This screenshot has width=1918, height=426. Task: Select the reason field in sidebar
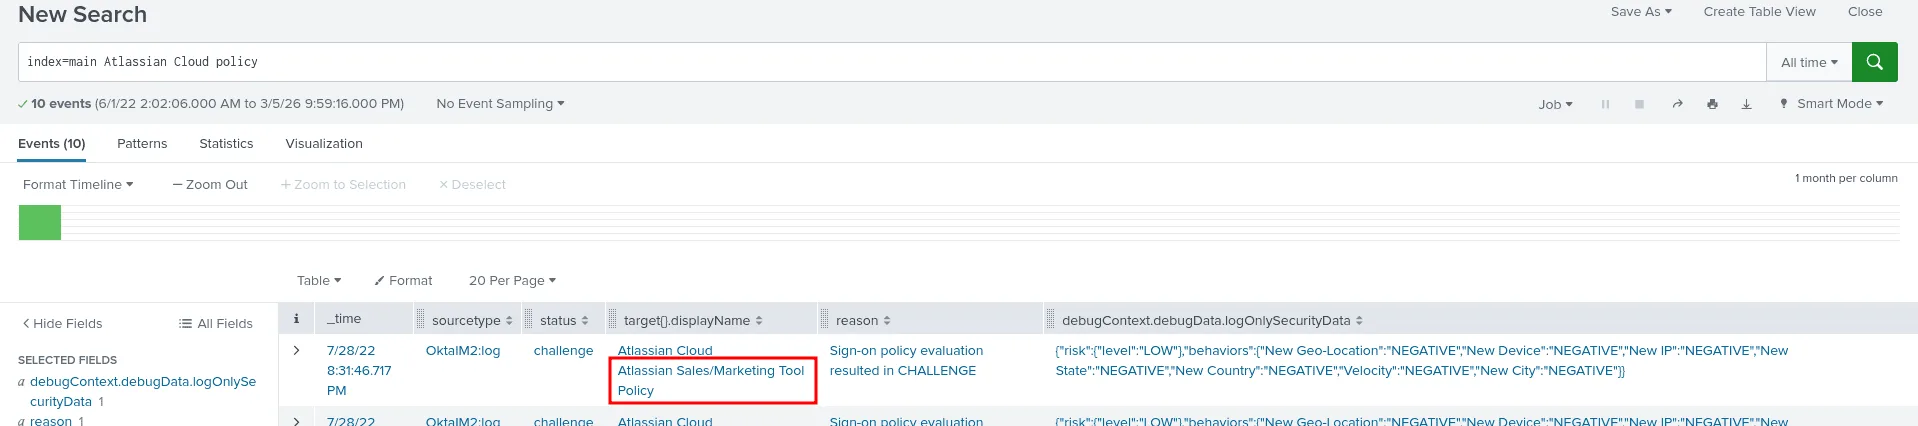(51, 421)
